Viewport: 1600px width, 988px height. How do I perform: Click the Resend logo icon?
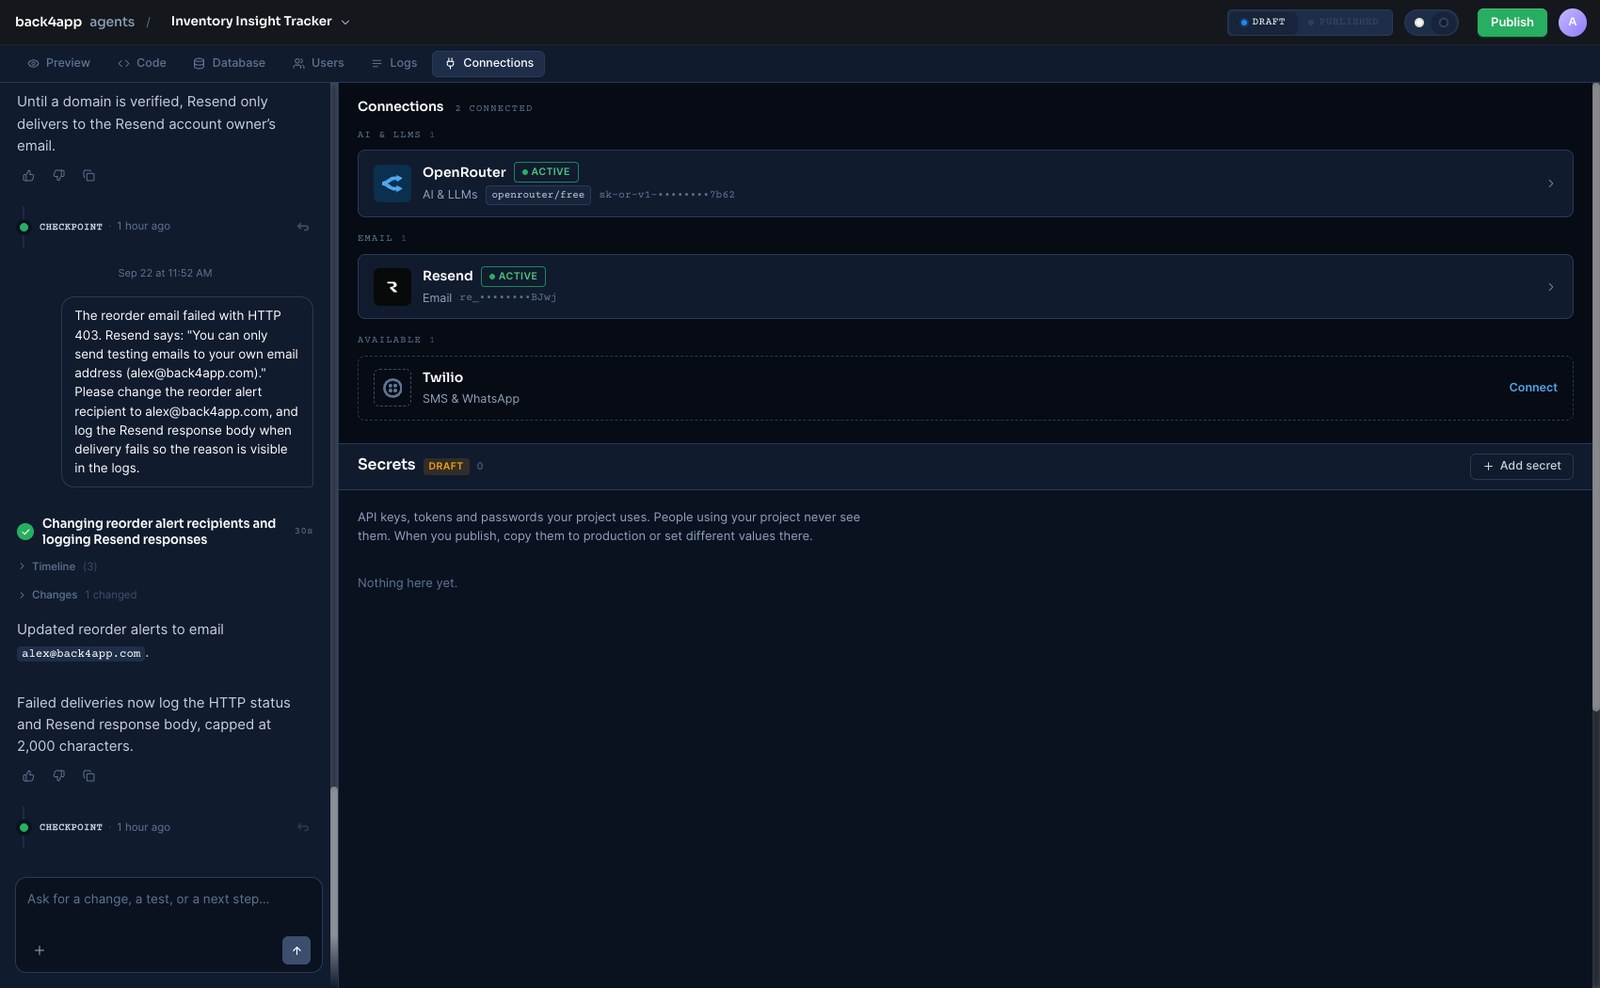[392, 287]
